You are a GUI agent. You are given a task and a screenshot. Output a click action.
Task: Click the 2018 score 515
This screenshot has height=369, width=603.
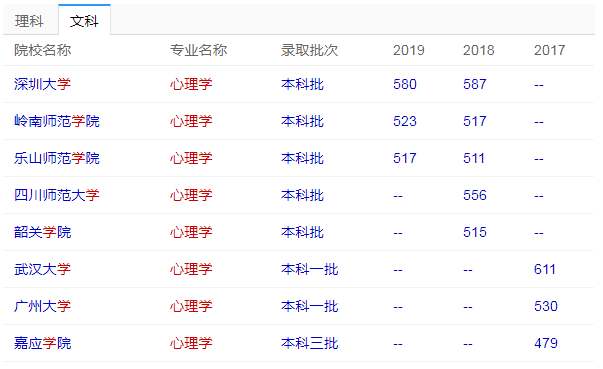[x=475, y=232]
